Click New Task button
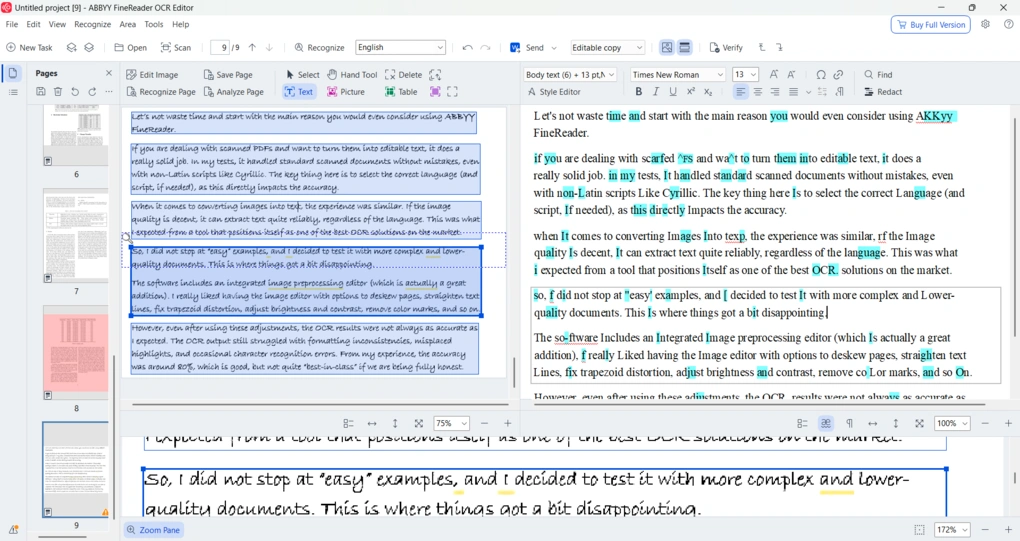 point(29,47)
